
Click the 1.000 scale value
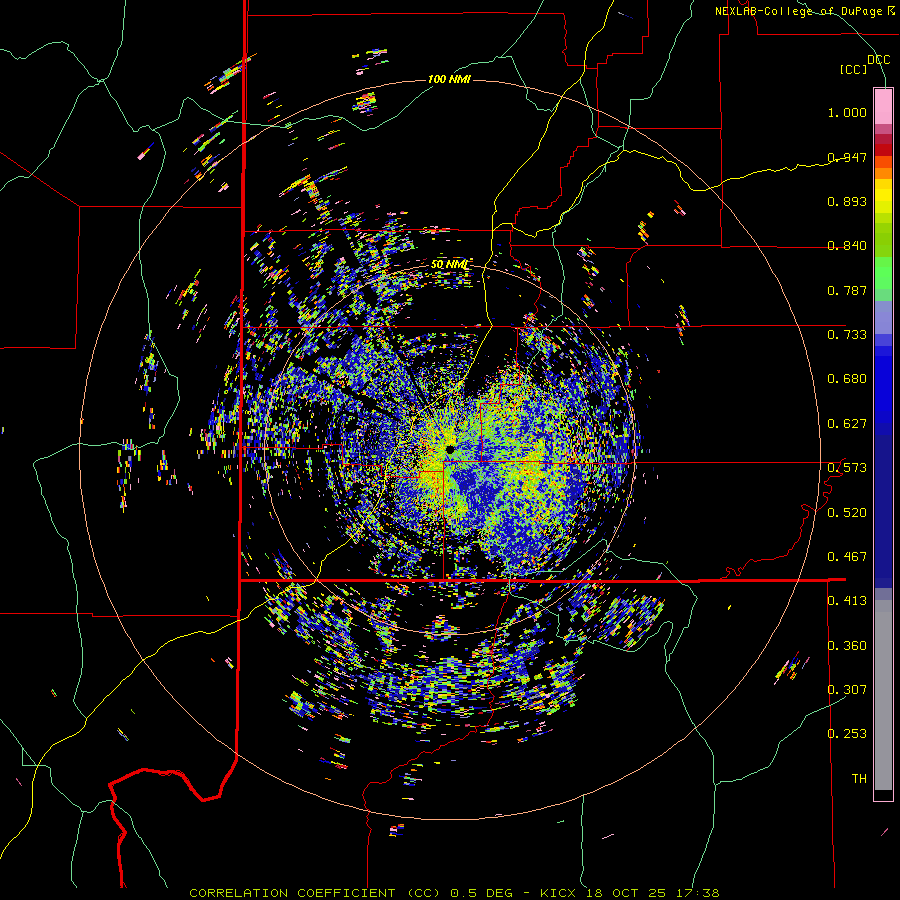point(847,112)
